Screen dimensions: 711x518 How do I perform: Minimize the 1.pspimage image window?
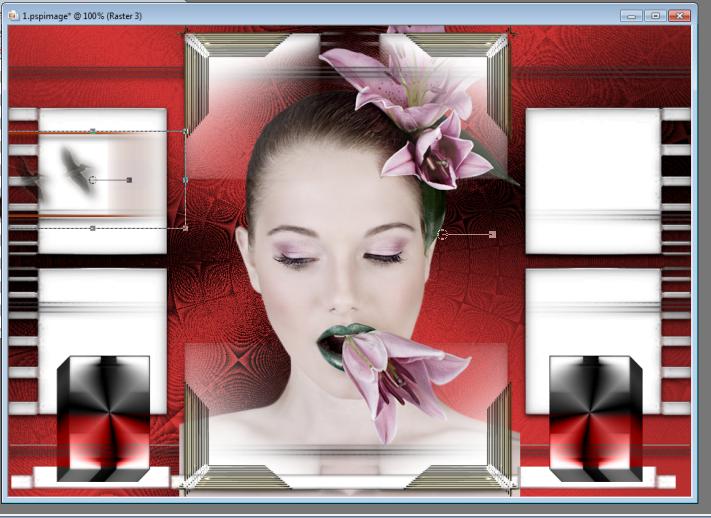tap(631, 16)
